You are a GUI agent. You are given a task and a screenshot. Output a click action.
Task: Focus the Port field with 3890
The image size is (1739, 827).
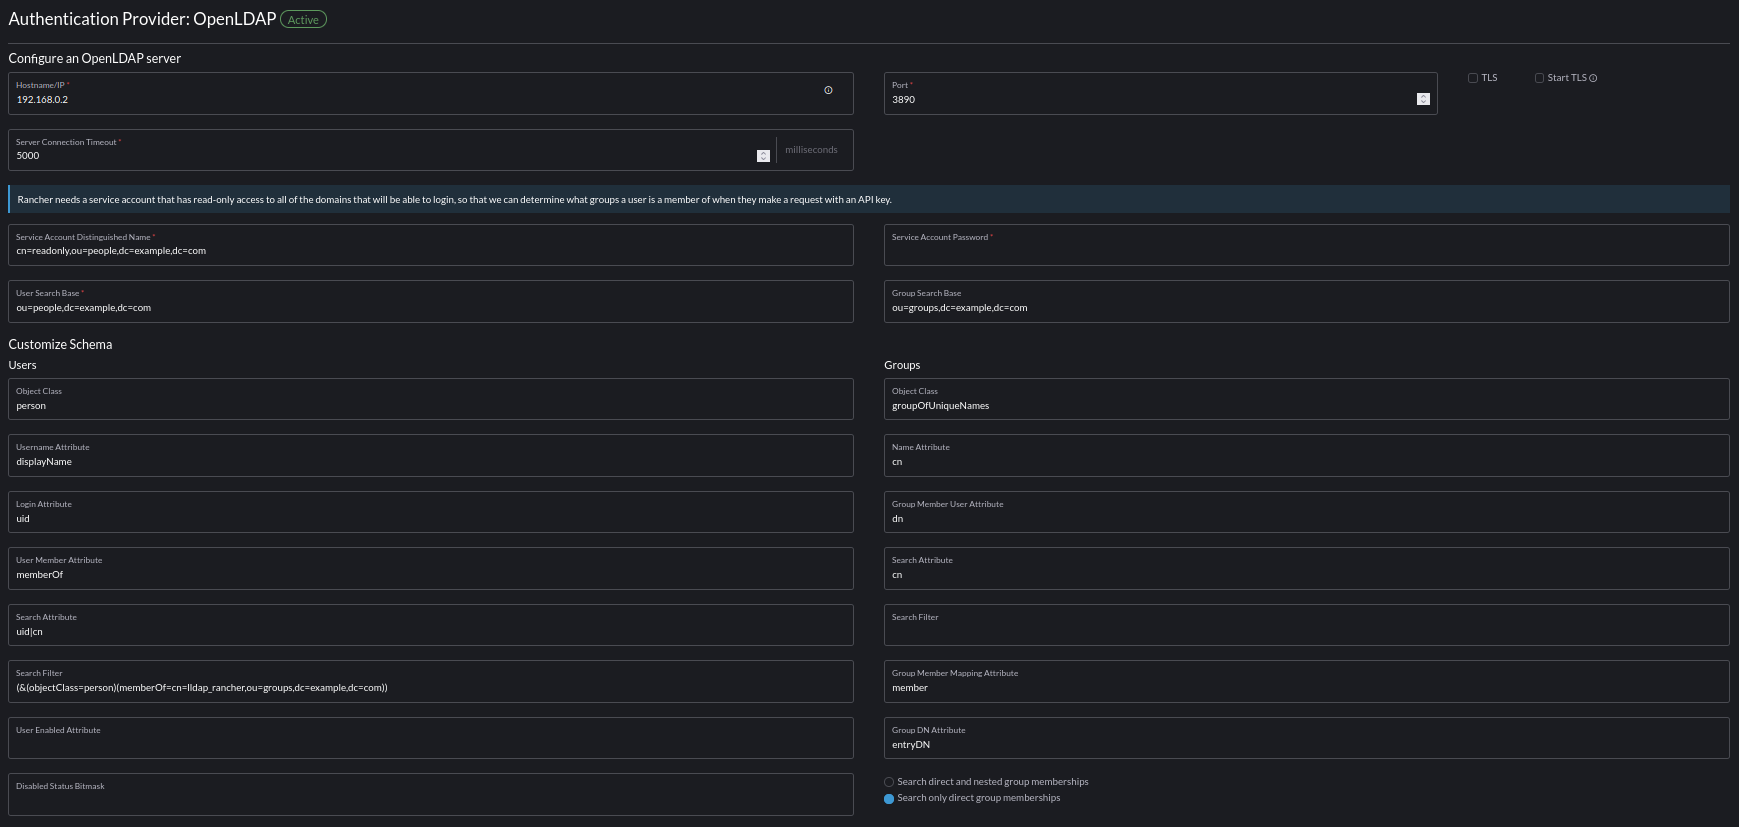click(x=1160, y=93)
